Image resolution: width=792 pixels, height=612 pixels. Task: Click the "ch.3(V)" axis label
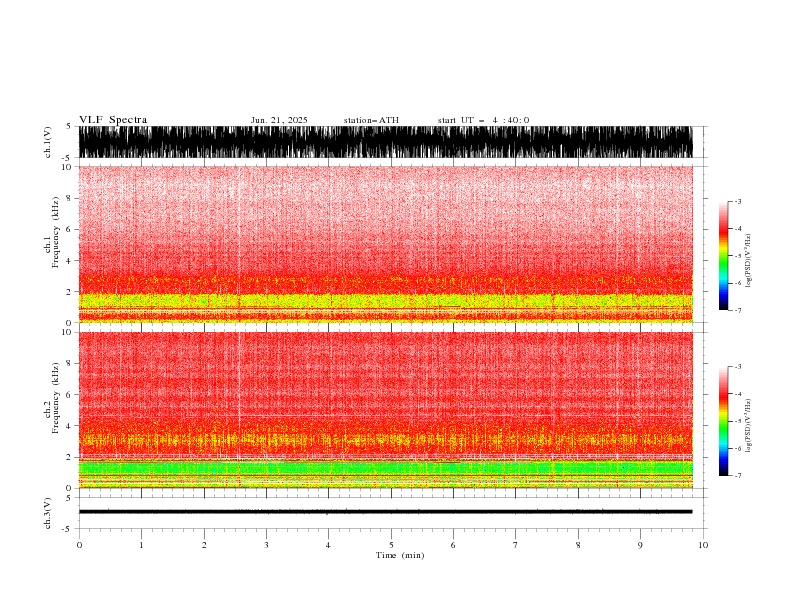(48, 513)
